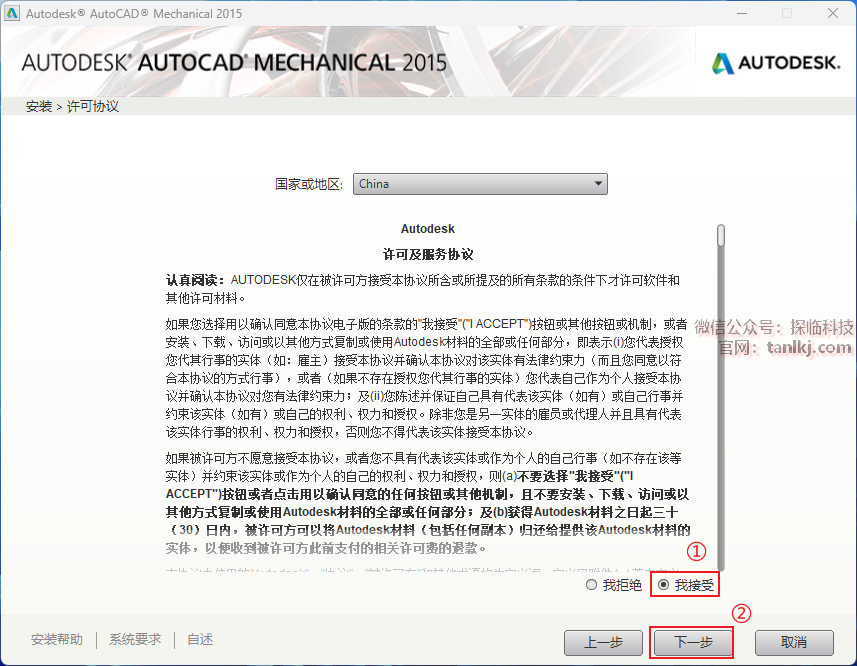The width and height of the screenshot is (857, 666).
Task: Click the maximize window button
Action: click(x=787, y=14)
